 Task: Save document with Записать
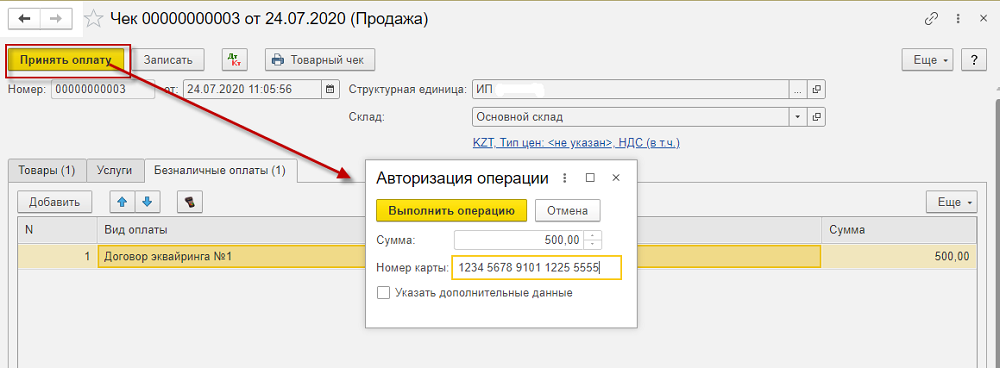coord(168,59)
